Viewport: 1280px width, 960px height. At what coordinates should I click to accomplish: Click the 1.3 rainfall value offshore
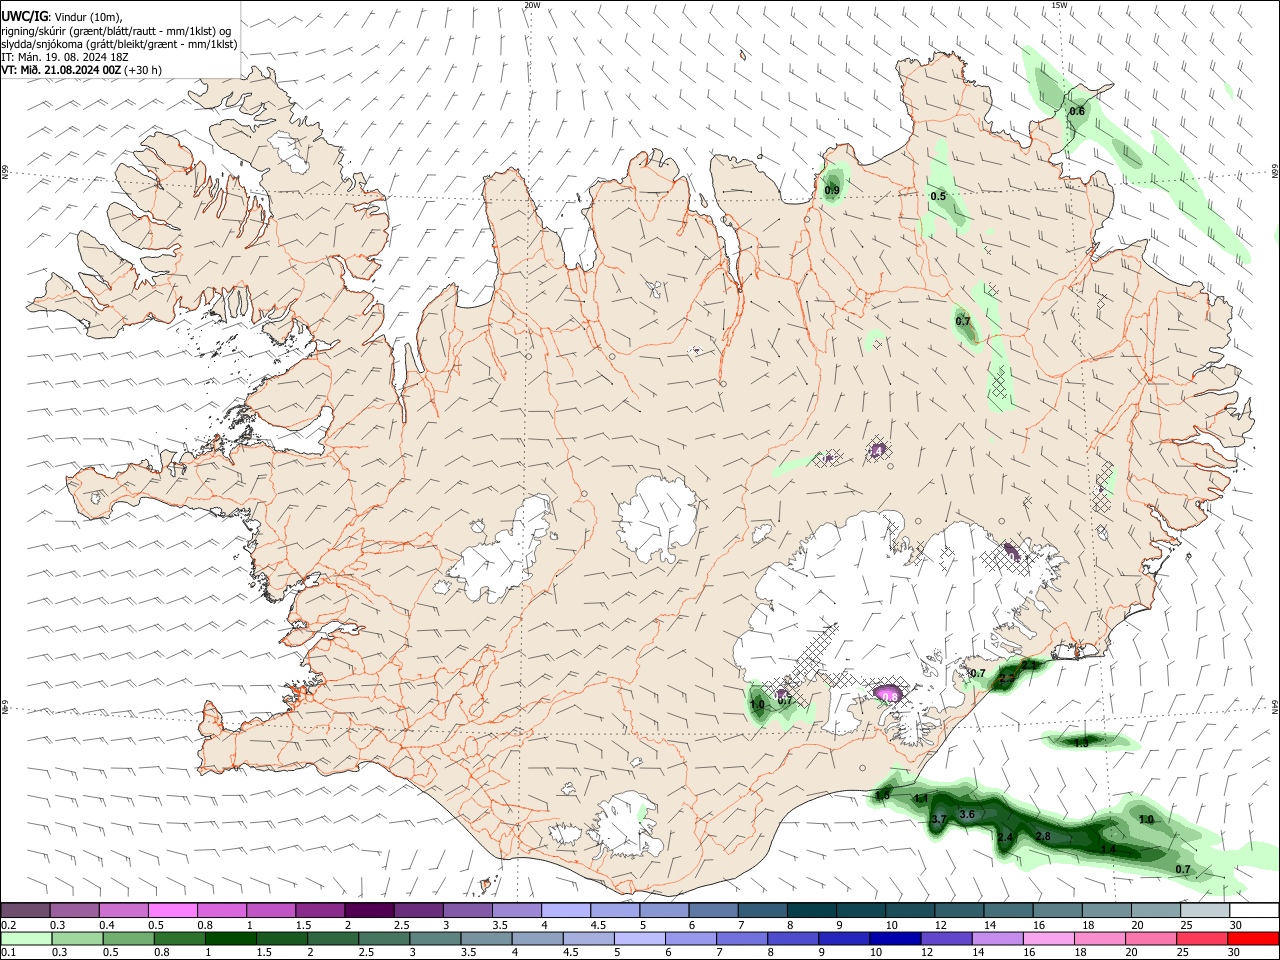[1081, 743]
